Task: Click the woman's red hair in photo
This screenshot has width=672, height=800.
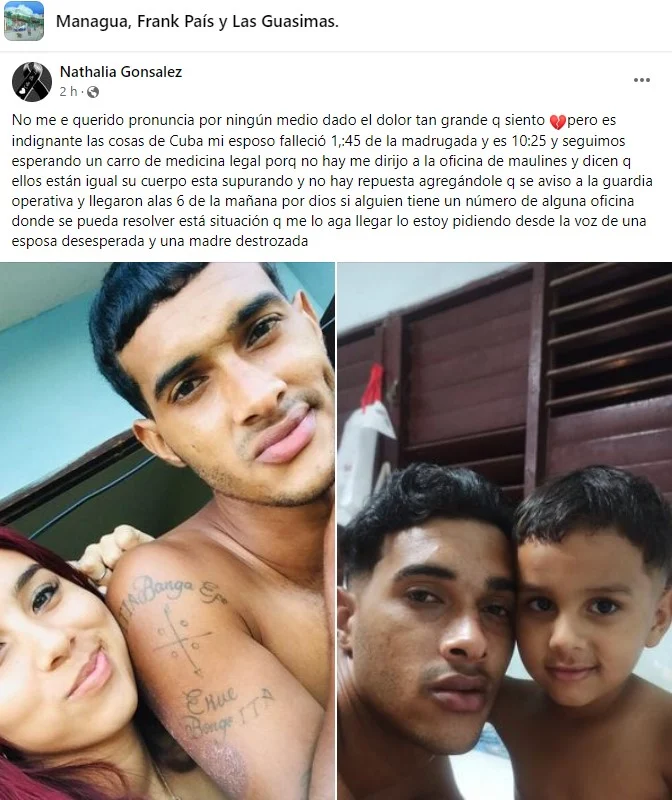Action: click(41, 554)
